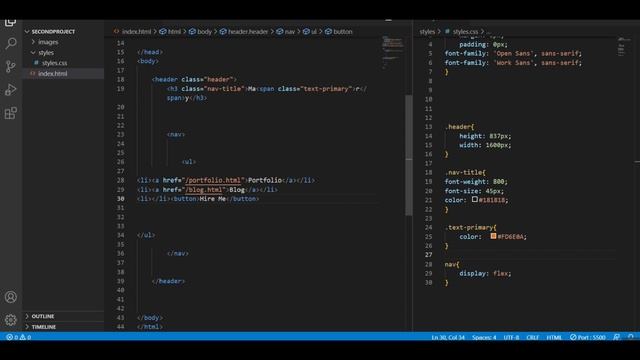Select index.html in the explorer
Image resolution: width=640 pixels, height=360 pixels.
(52, 73)
